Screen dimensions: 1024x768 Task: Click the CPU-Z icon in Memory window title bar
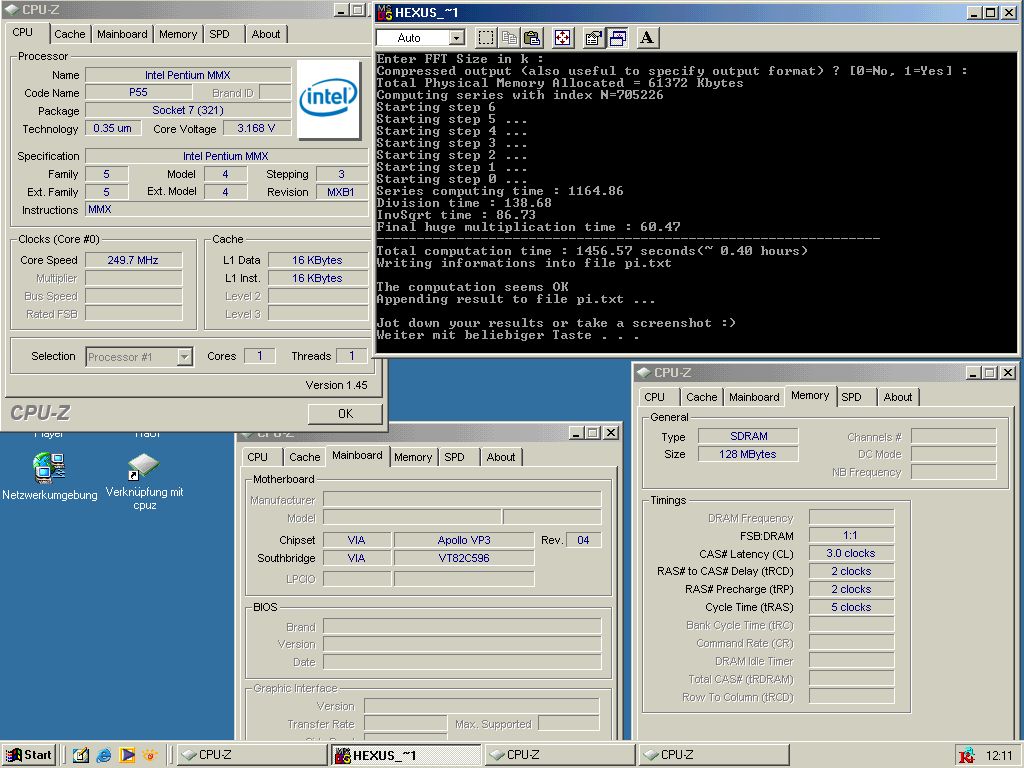coord(644,372)
